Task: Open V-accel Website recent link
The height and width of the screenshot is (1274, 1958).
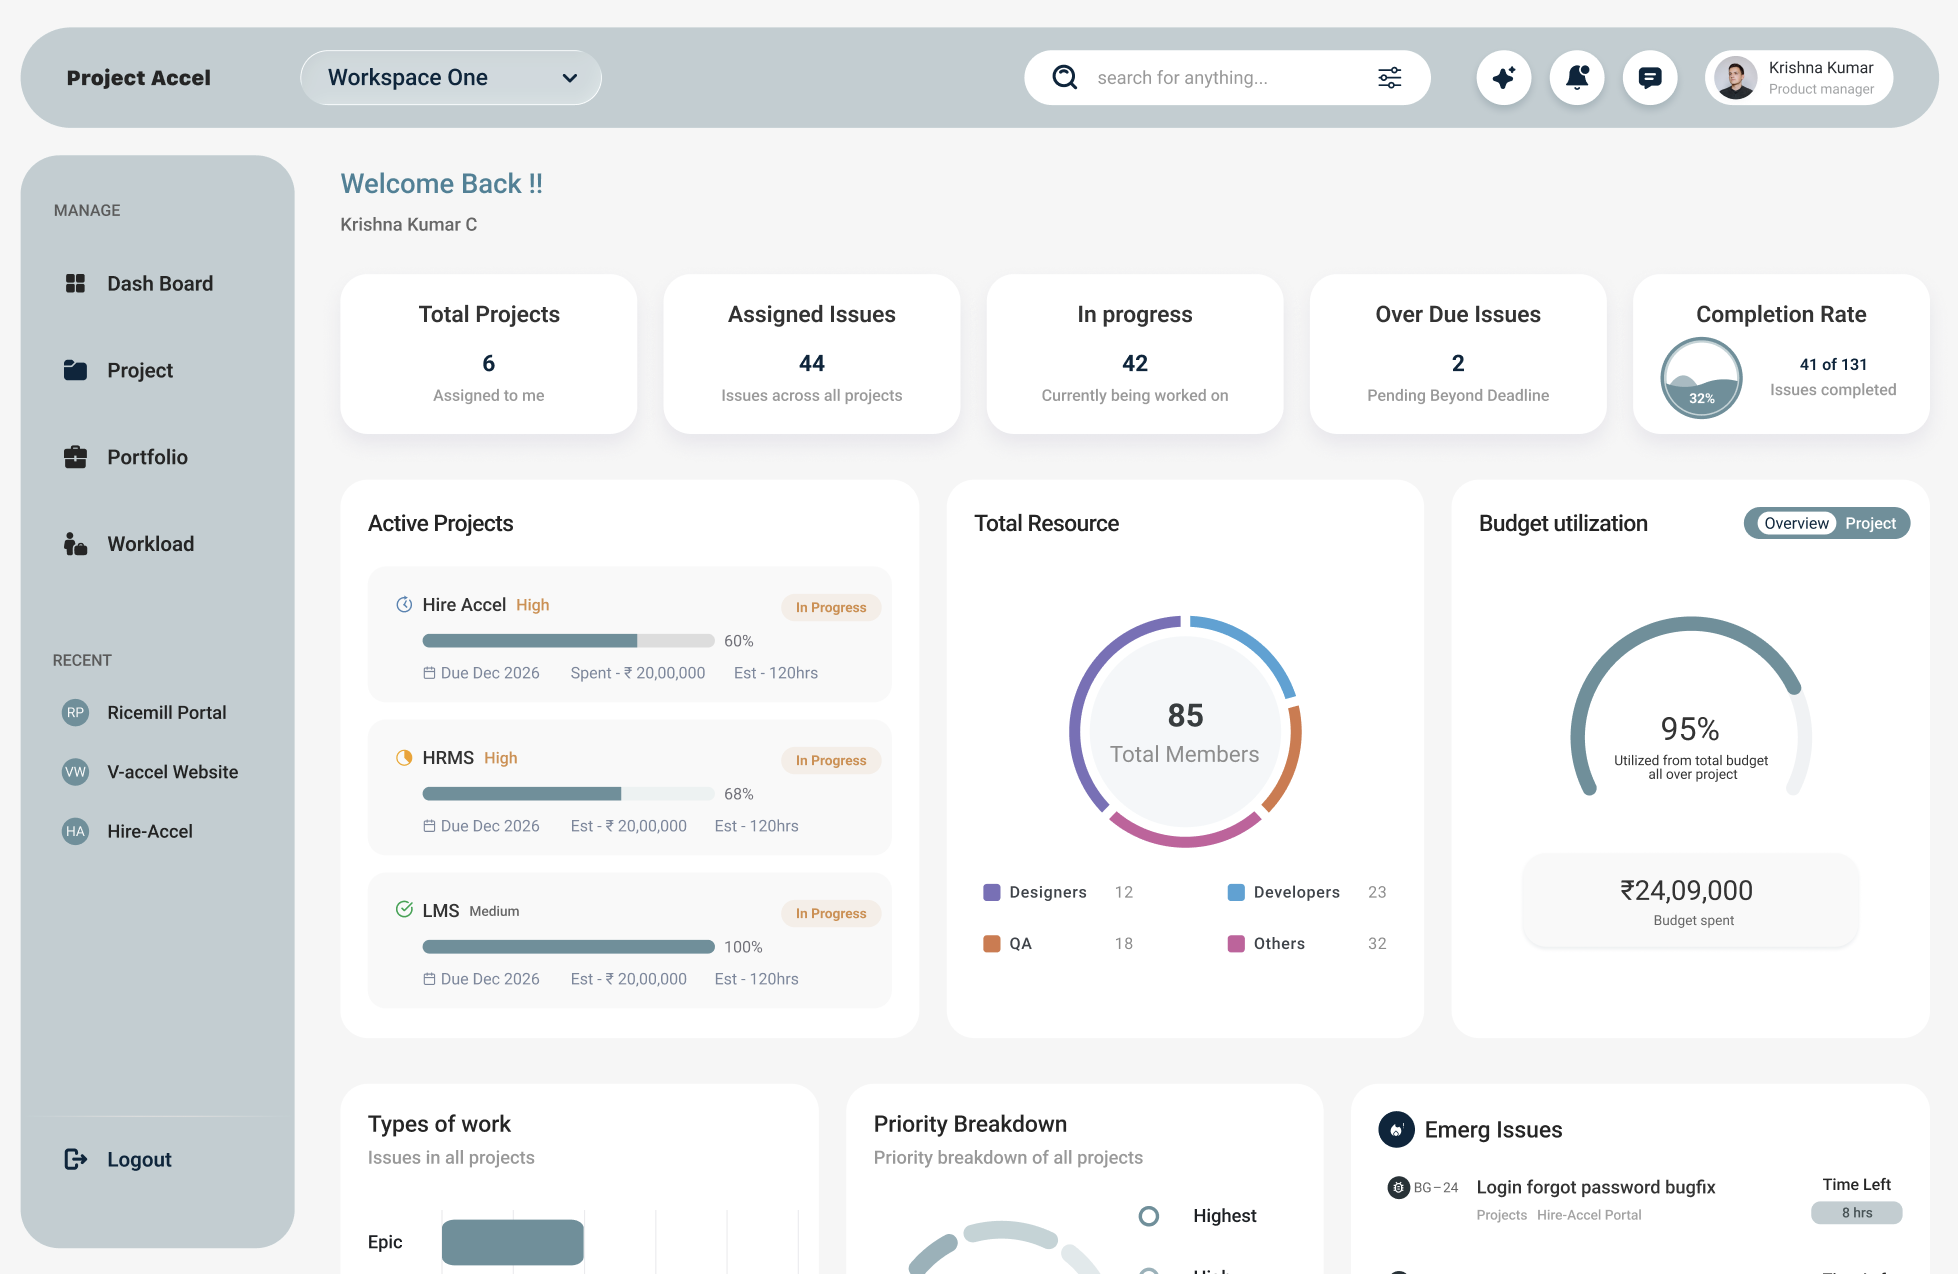Action: click(172, 772)
